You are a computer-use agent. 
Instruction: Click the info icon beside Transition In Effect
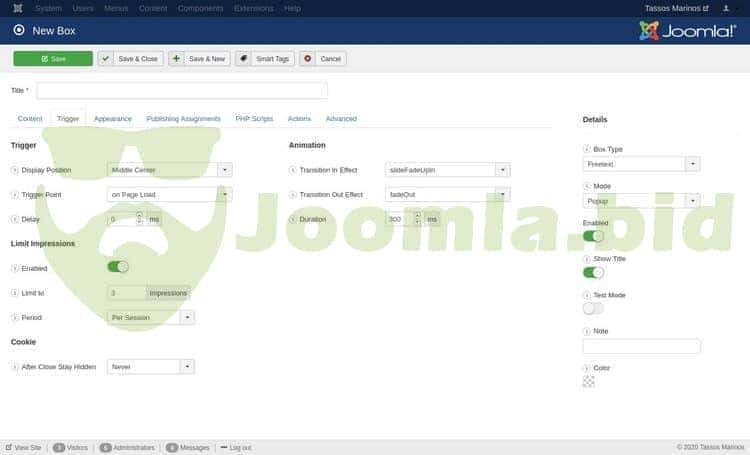pos(293,170)
